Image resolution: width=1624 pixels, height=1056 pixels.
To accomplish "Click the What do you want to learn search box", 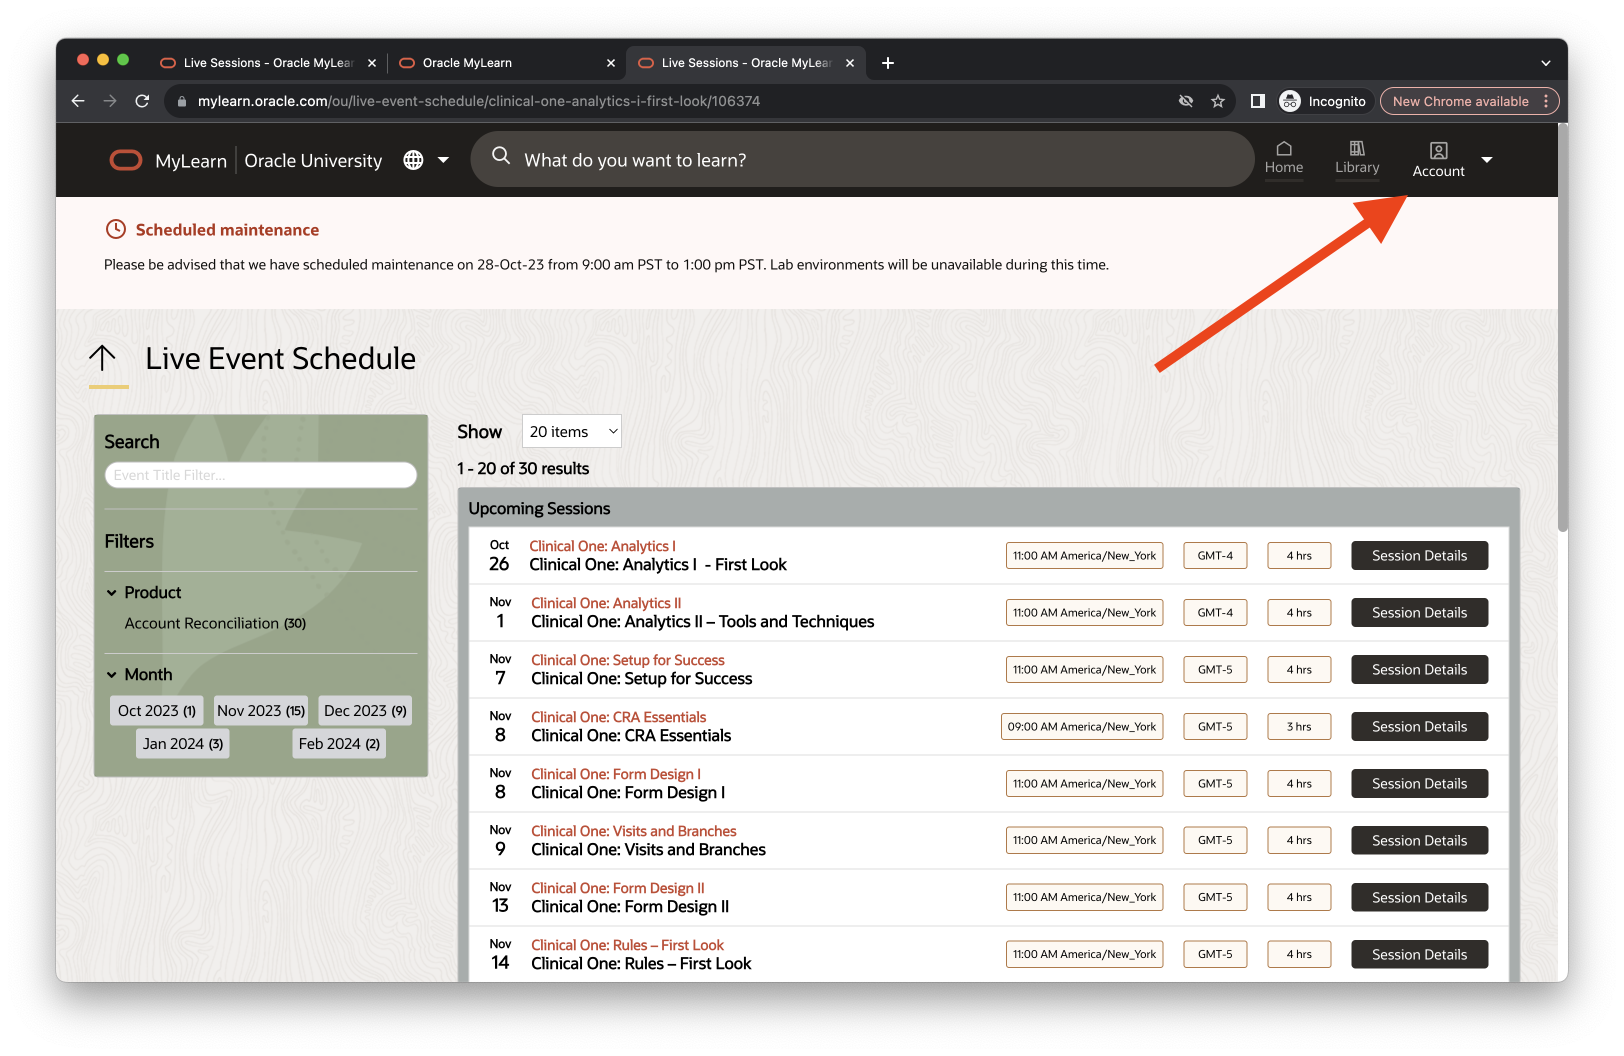I will tap(862, 160).
